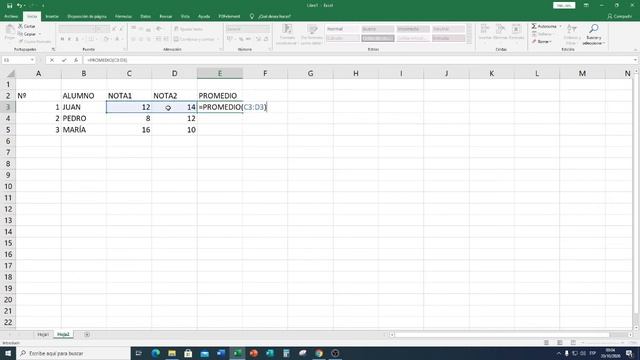Image resolution: width=640 pixels, height=360 pixels.
Task: Open Copiar dropdown arrow
Action: pos(40,34)
